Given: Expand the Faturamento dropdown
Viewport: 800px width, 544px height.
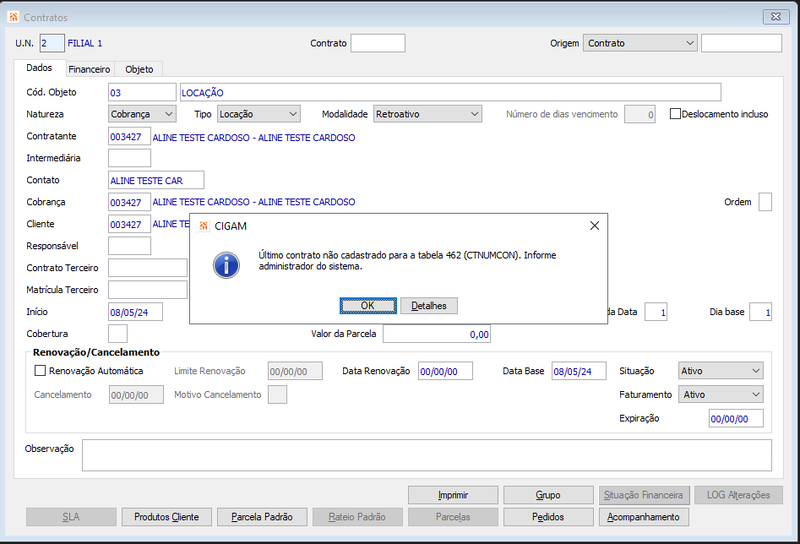Looking at the screenshot, I should pyautogui.click(x=720, y=394).
